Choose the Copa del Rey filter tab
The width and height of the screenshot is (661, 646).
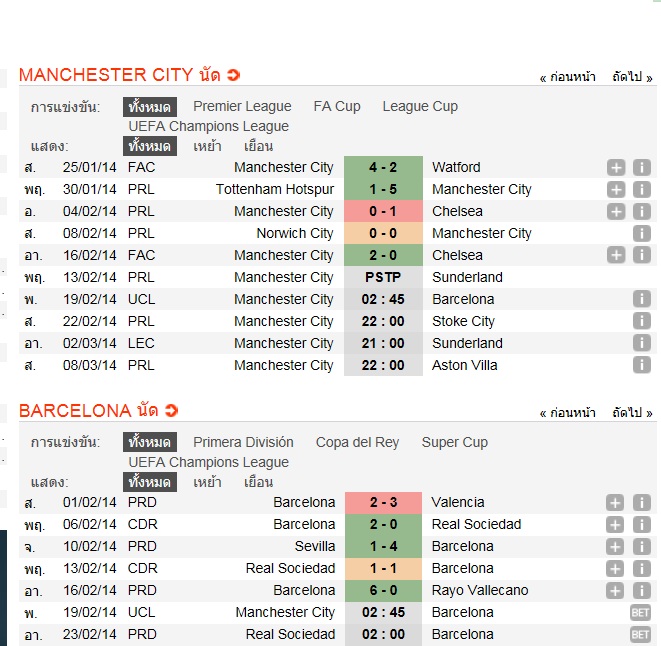pyautogui.click(x=357, y=442)
